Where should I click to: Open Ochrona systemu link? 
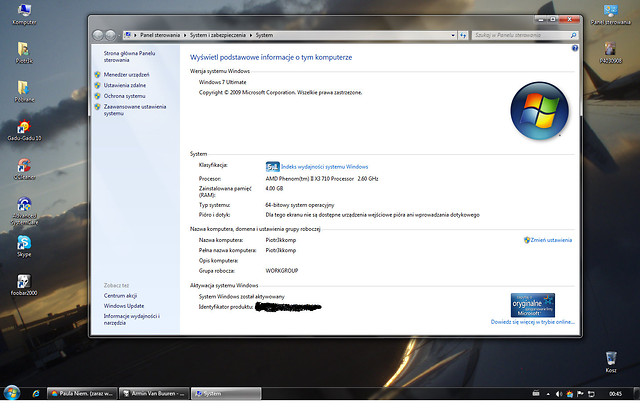tap(124, 96)
